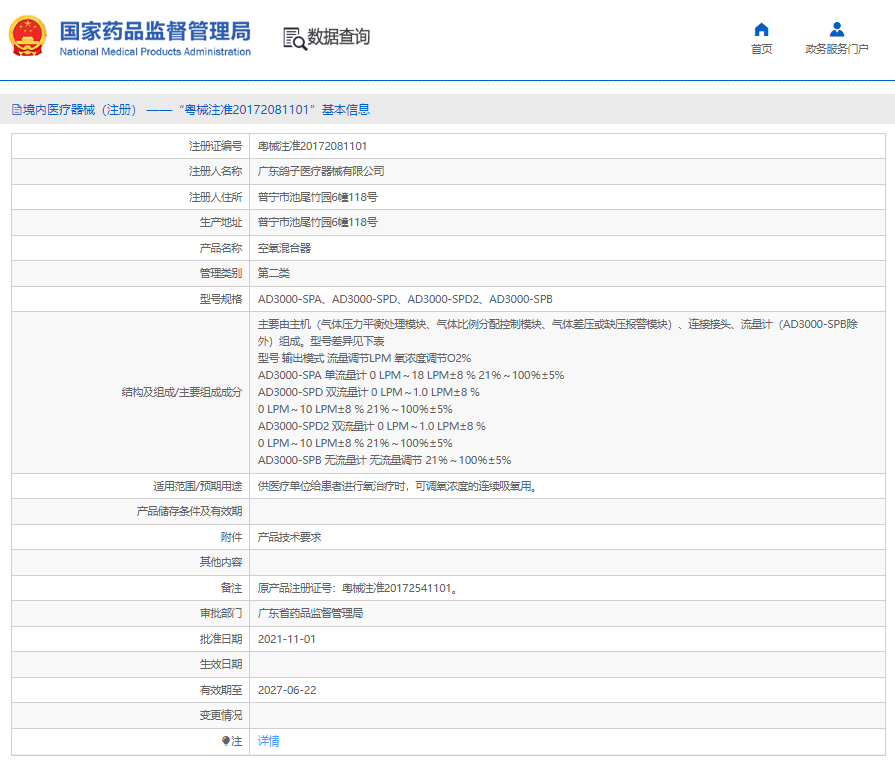Screen dimensions: 895x765
Task: Click attachment 产品技术要求
Action: pos(289,537)
